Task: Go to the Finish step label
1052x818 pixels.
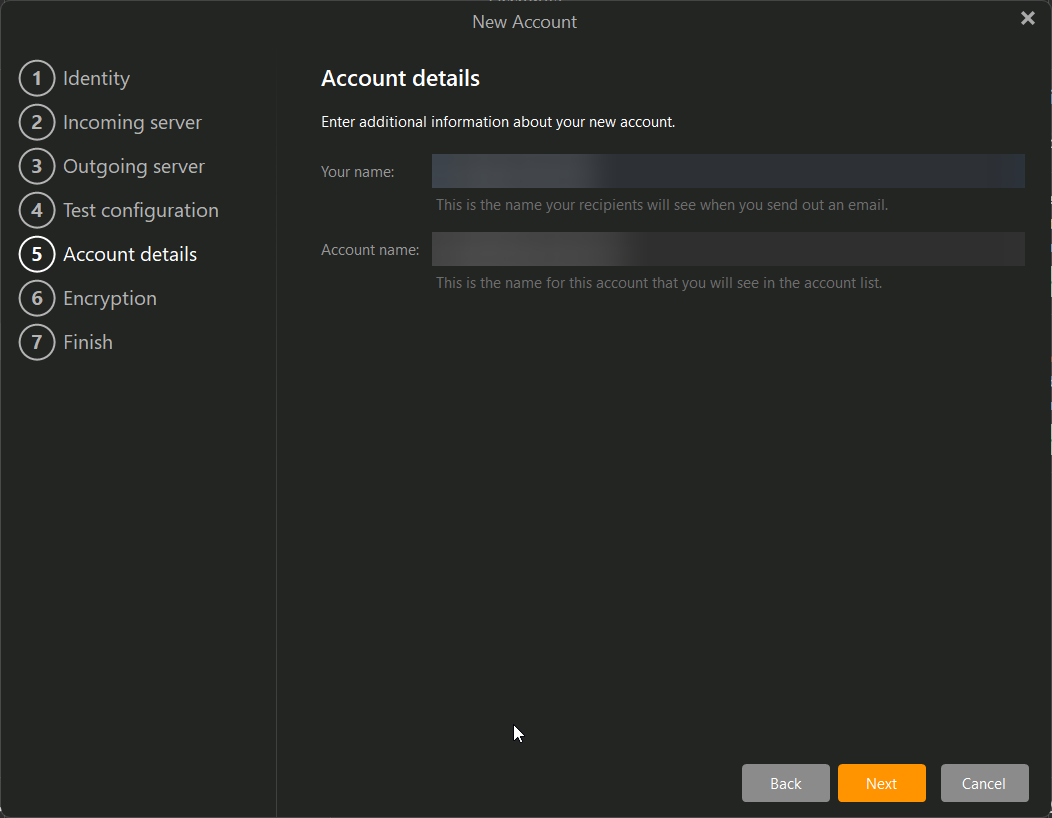Action: pos(88,342)
